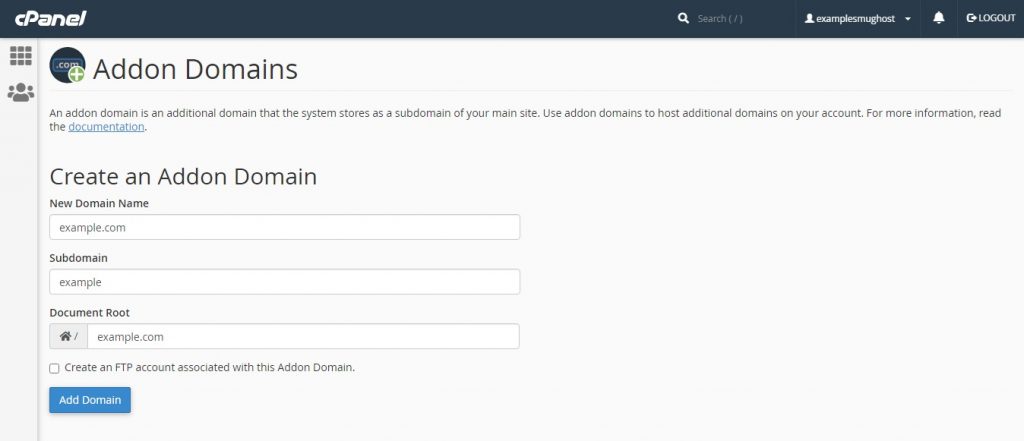Click the FTP account checkbox label text

pos(209,367)
